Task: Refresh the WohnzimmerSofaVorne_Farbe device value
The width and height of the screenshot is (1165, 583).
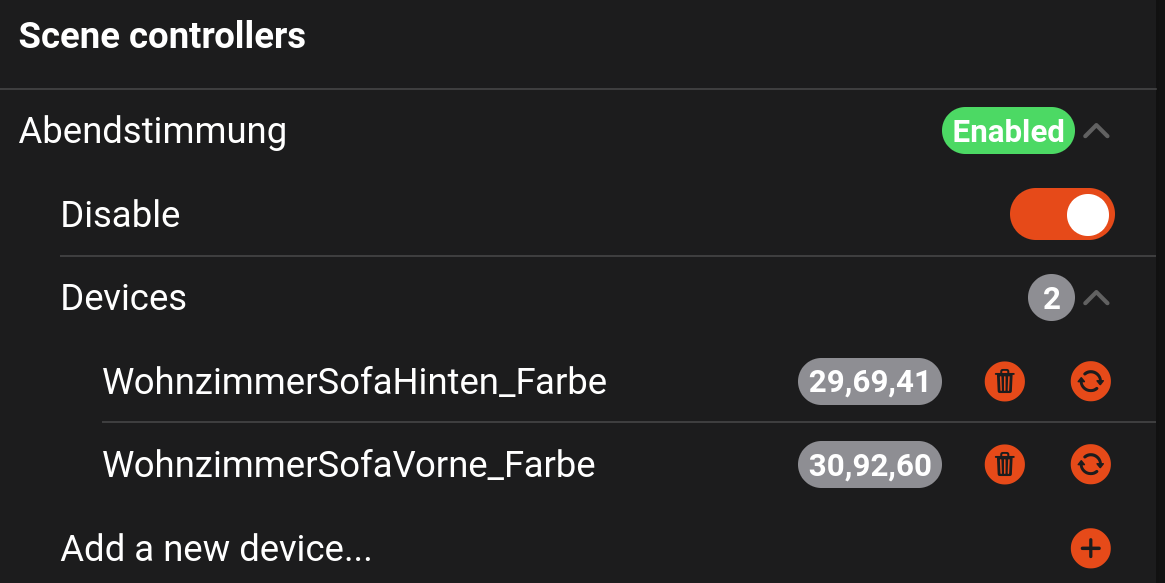Action: click(x=1090, y=464)
